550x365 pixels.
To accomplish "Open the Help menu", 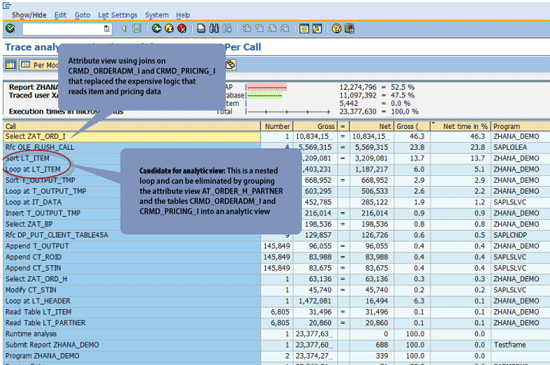I will point(183,15).
